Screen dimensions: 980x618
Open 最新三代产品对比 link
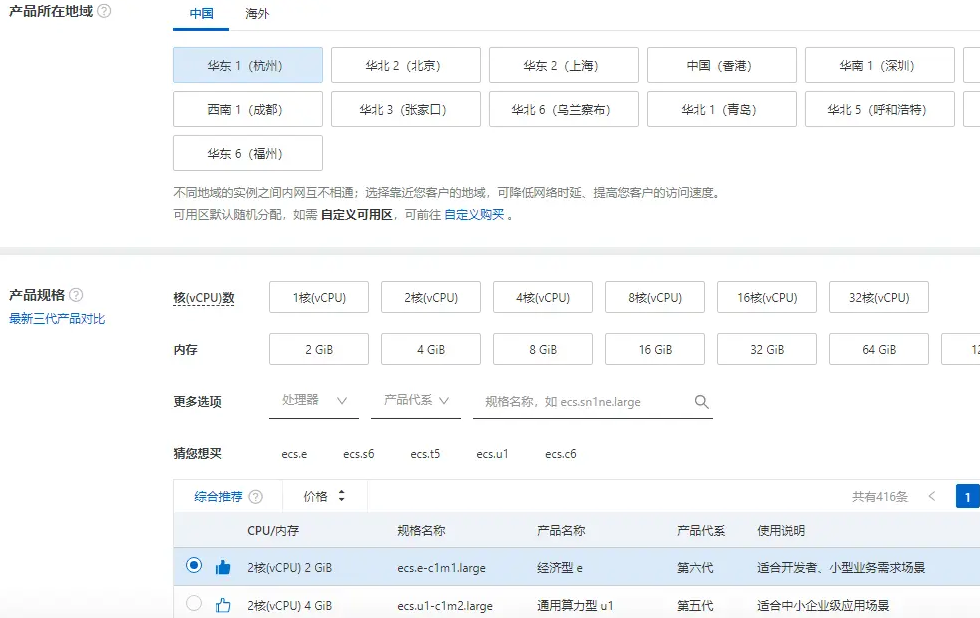click(x=57, y=319)
